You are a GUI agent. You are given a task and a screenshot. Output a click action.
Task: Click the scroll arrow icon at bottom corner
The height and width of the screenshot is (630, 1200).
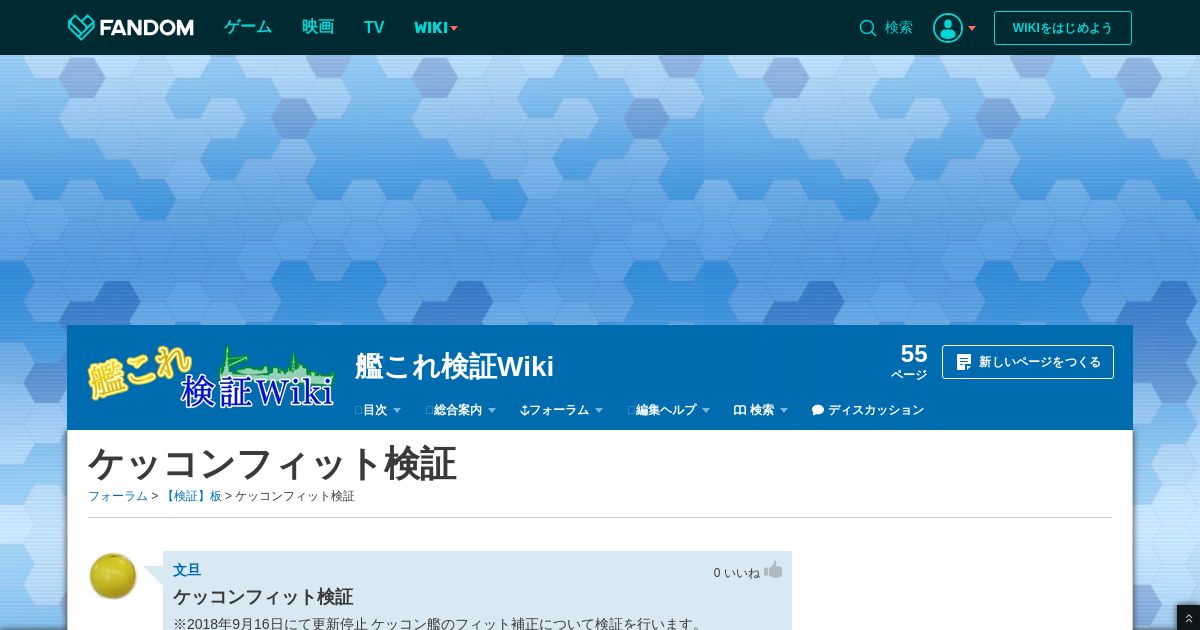click(x=1188, y=618)
